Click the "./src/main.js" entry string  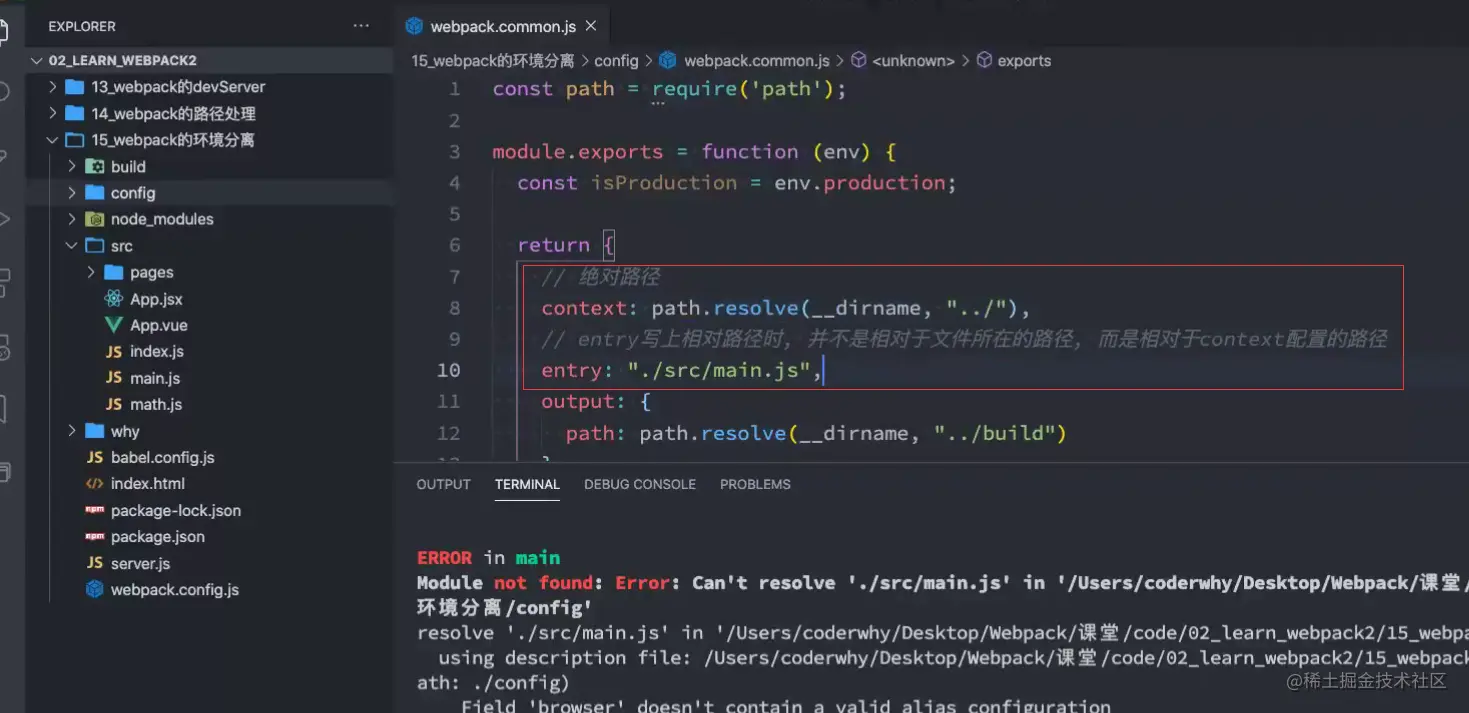[x=719, y=370]
